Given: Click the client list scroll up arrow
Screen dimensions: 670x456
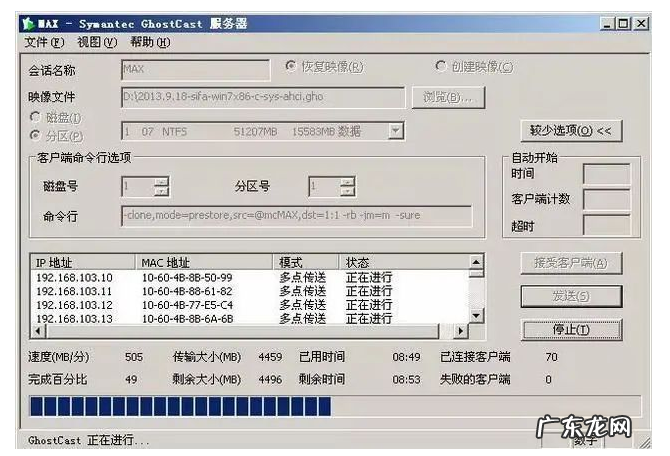Looking at the screenshot, I should coord(476,261).
